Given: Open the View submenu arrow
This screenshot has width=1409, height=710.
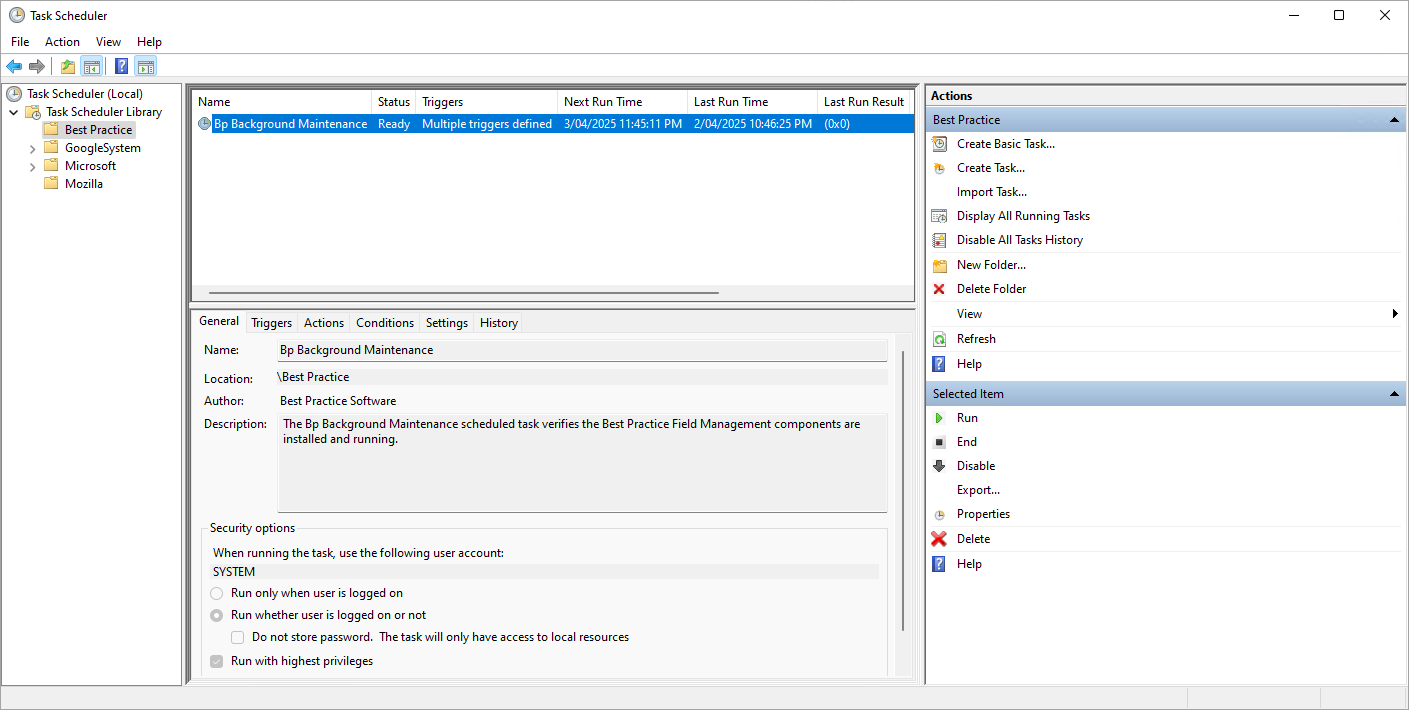Looking at the screenshot, I should pyautogui.click(x=1395, y=314).
